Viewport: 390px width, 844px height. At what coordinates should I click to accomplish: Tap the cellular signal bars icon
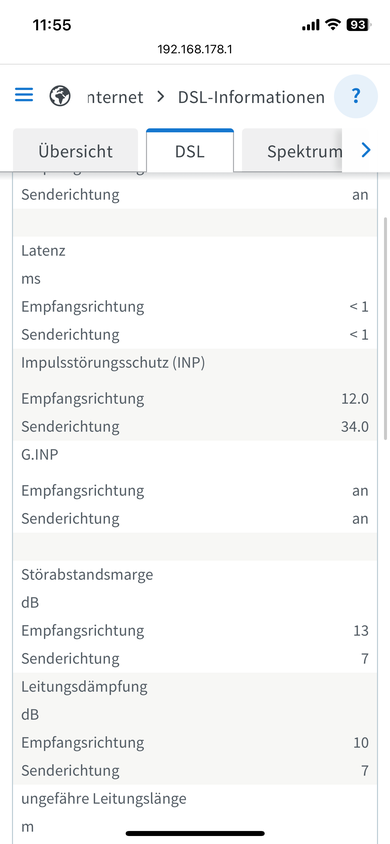point(310,25)
